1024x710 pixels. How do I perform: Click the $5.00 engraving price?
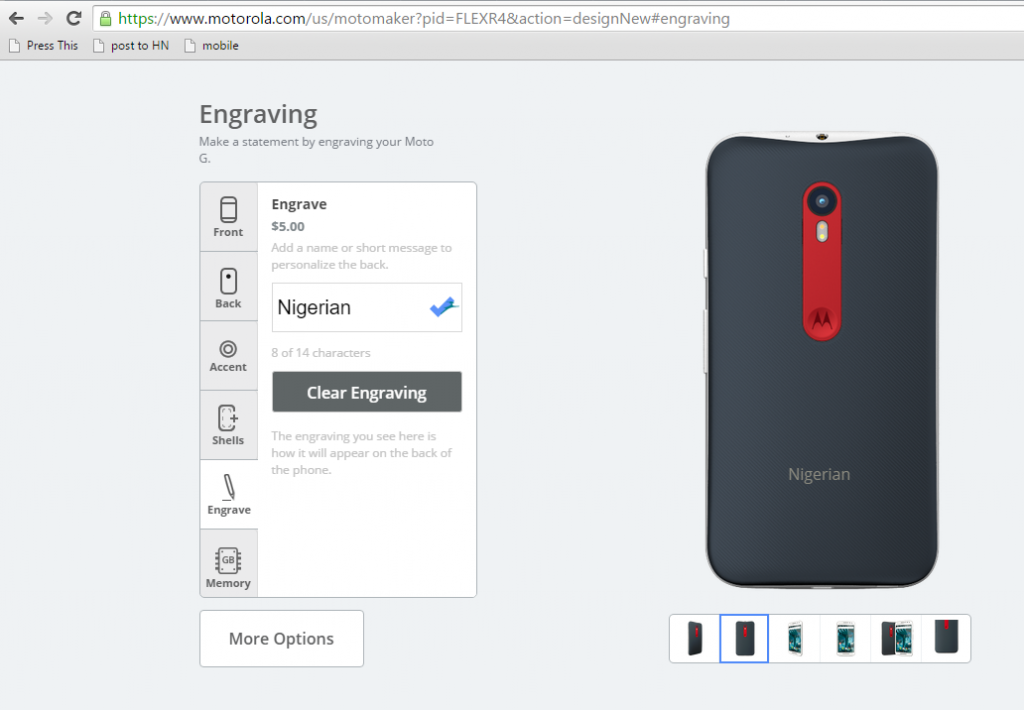coord(288,227)
